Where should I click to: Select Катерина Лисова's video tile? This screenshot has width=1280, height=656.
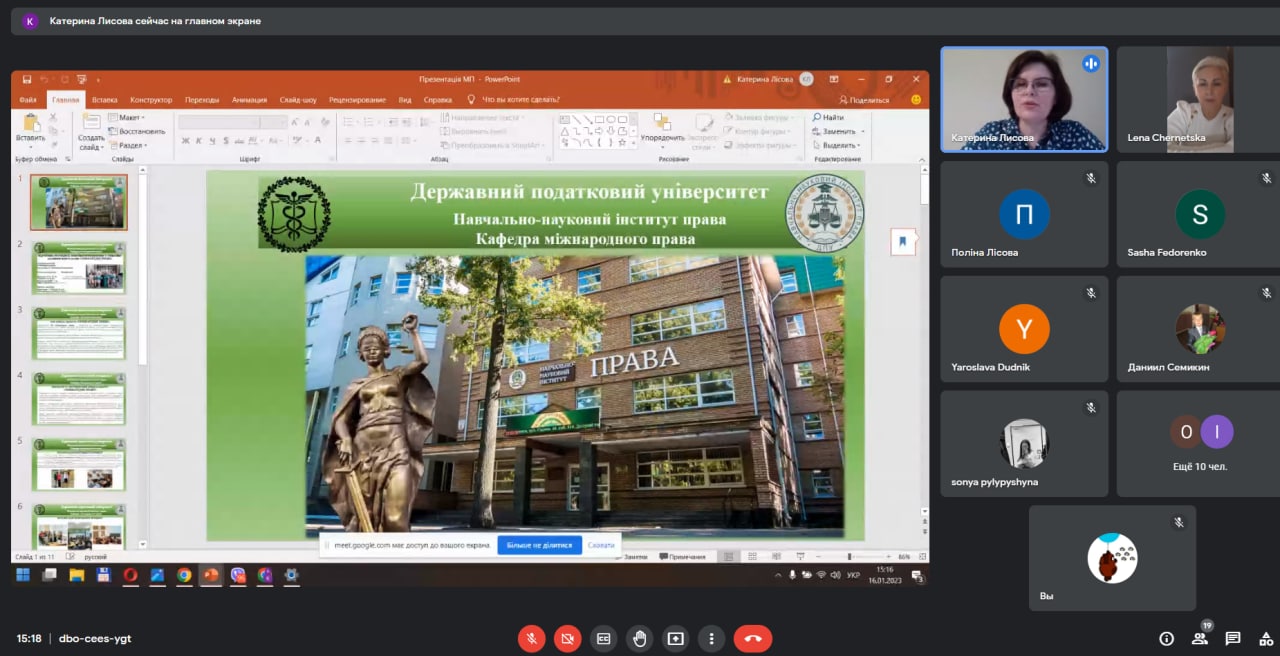(1024, 100)
